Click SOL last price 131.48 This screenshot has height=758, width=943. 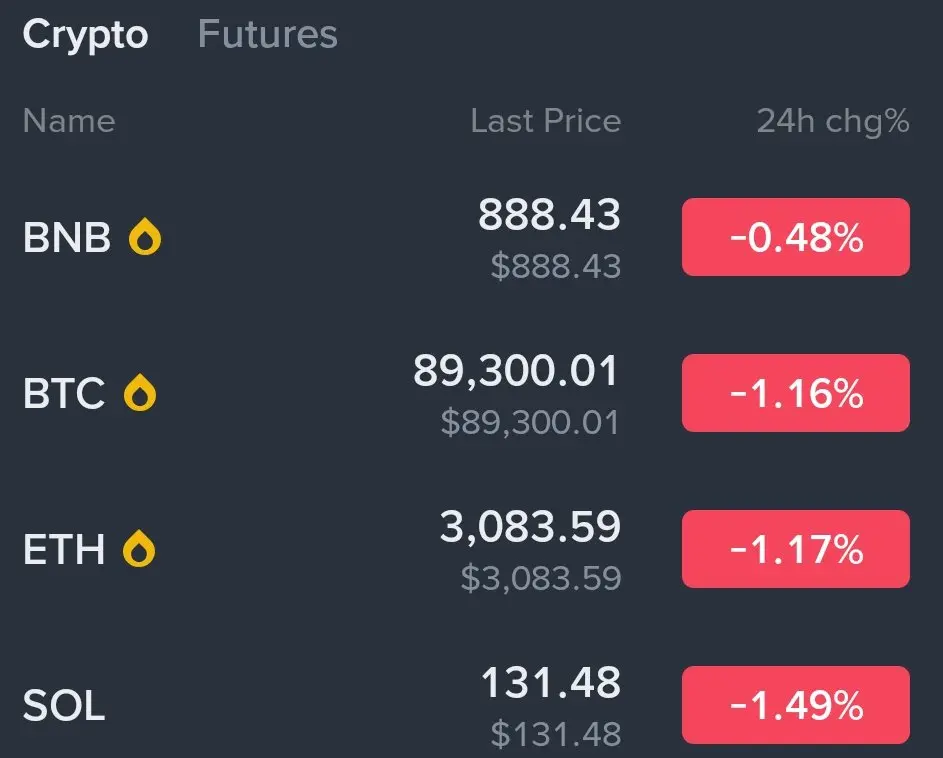click(x=550, y=684)
